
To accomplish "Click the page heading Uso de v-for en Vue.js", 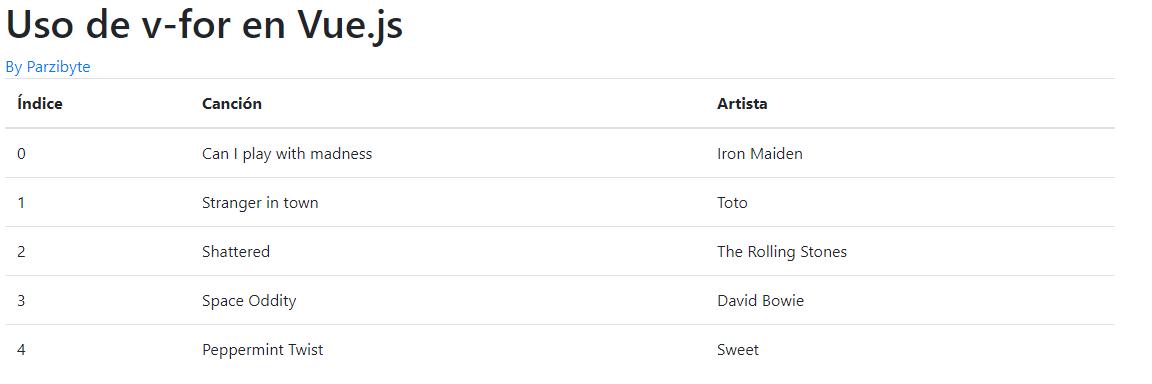I will click(x=204, y=26).
